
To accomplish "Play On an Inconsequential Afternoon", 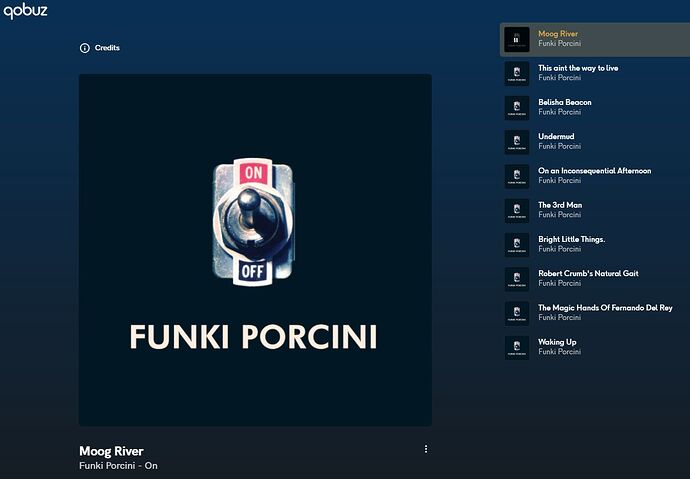I will click(595, 171).
